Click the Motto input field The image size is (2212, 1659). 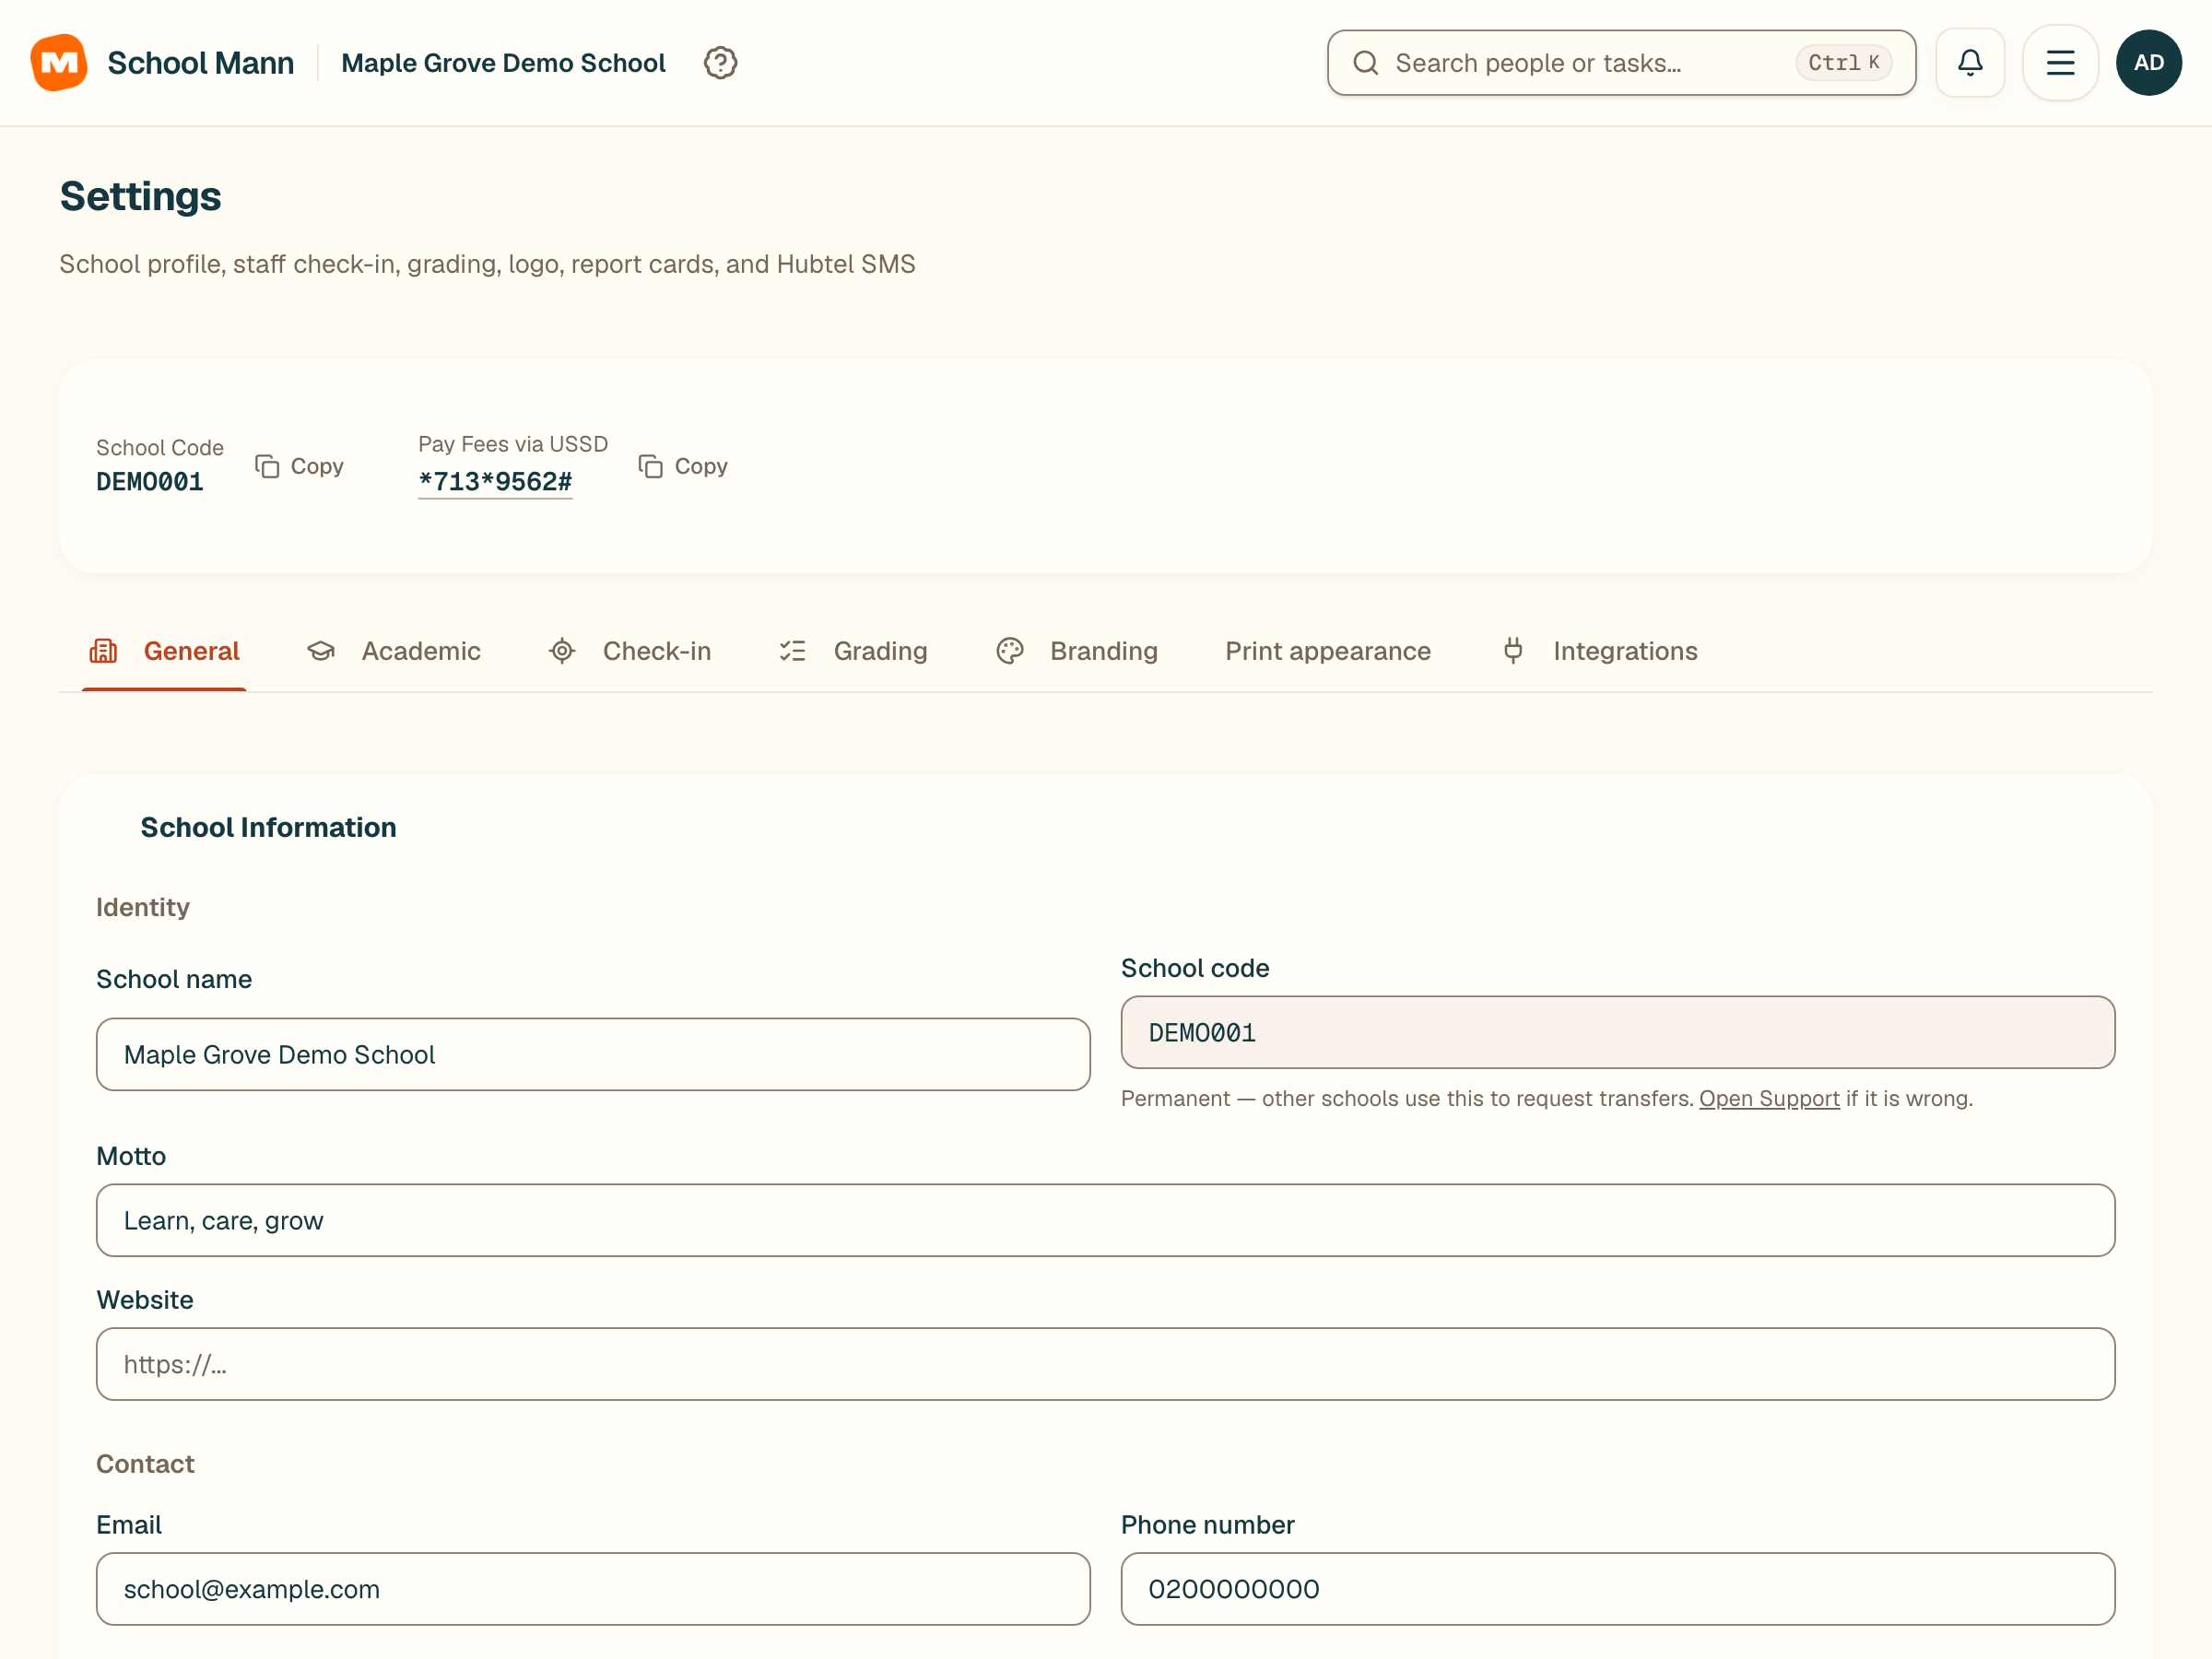[1105, 1220]
